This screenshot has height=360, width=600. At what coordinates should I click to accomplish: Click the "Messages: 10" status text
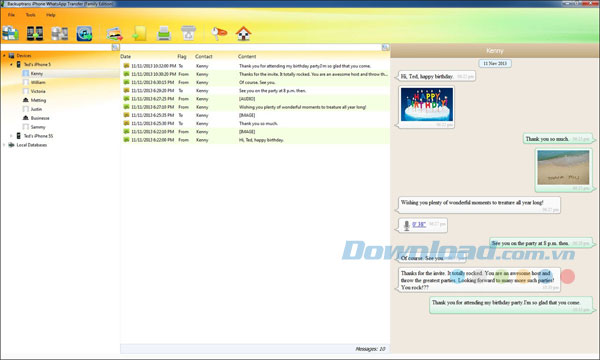(x=370, y=349)
